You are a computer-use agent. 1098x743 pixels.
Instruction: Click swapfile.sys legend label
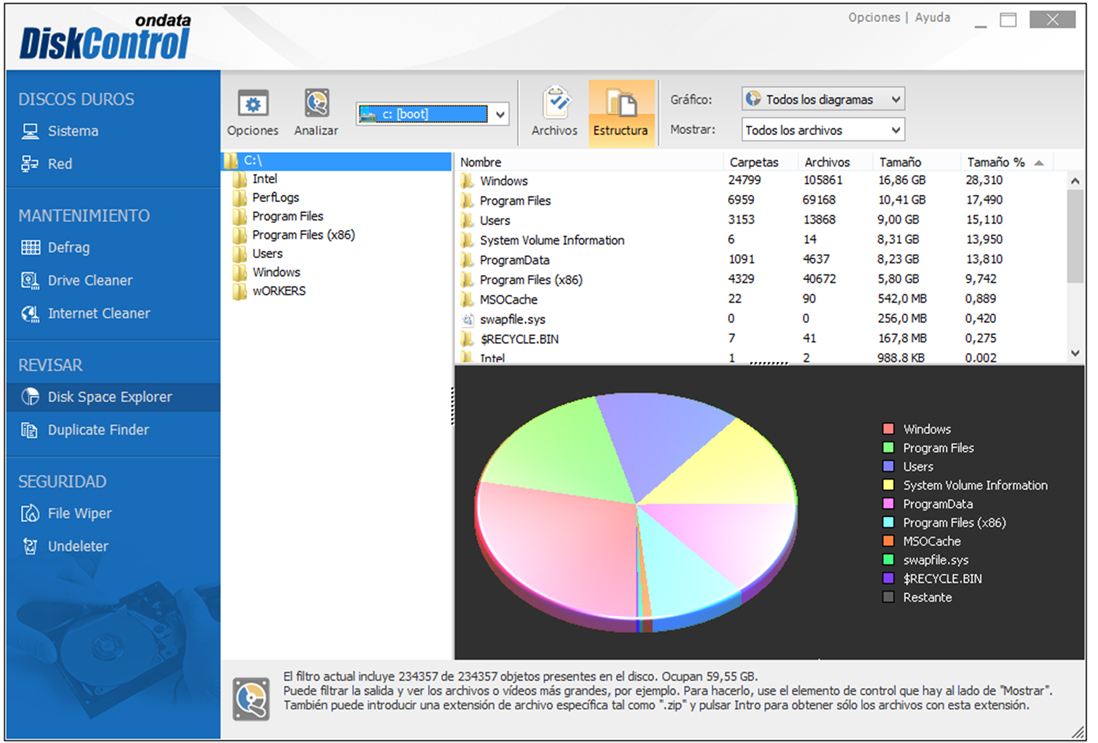coord(936,560)
